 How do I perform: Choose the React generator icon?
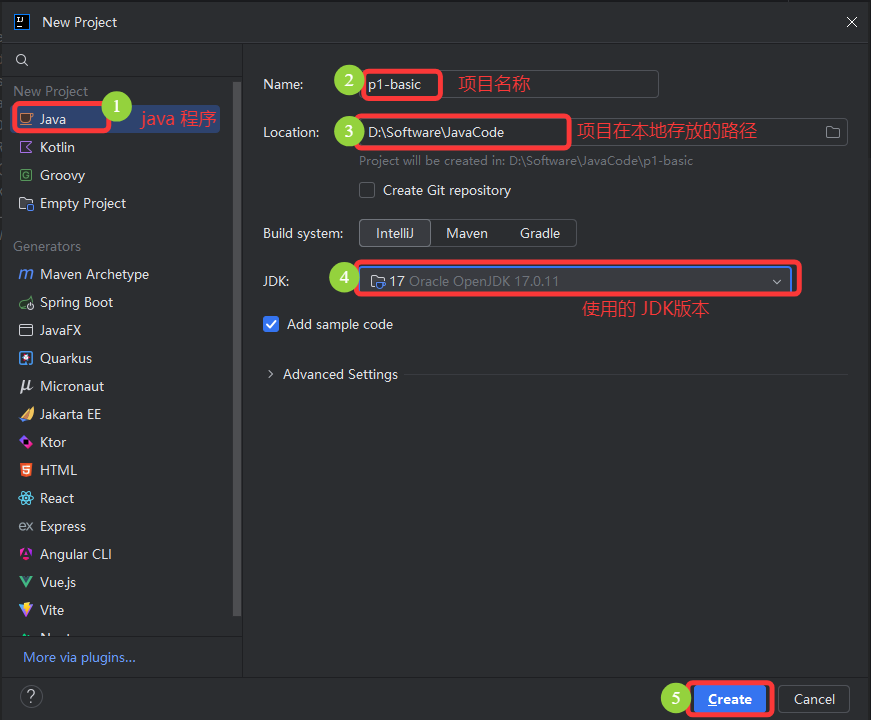tap(26, 498)
